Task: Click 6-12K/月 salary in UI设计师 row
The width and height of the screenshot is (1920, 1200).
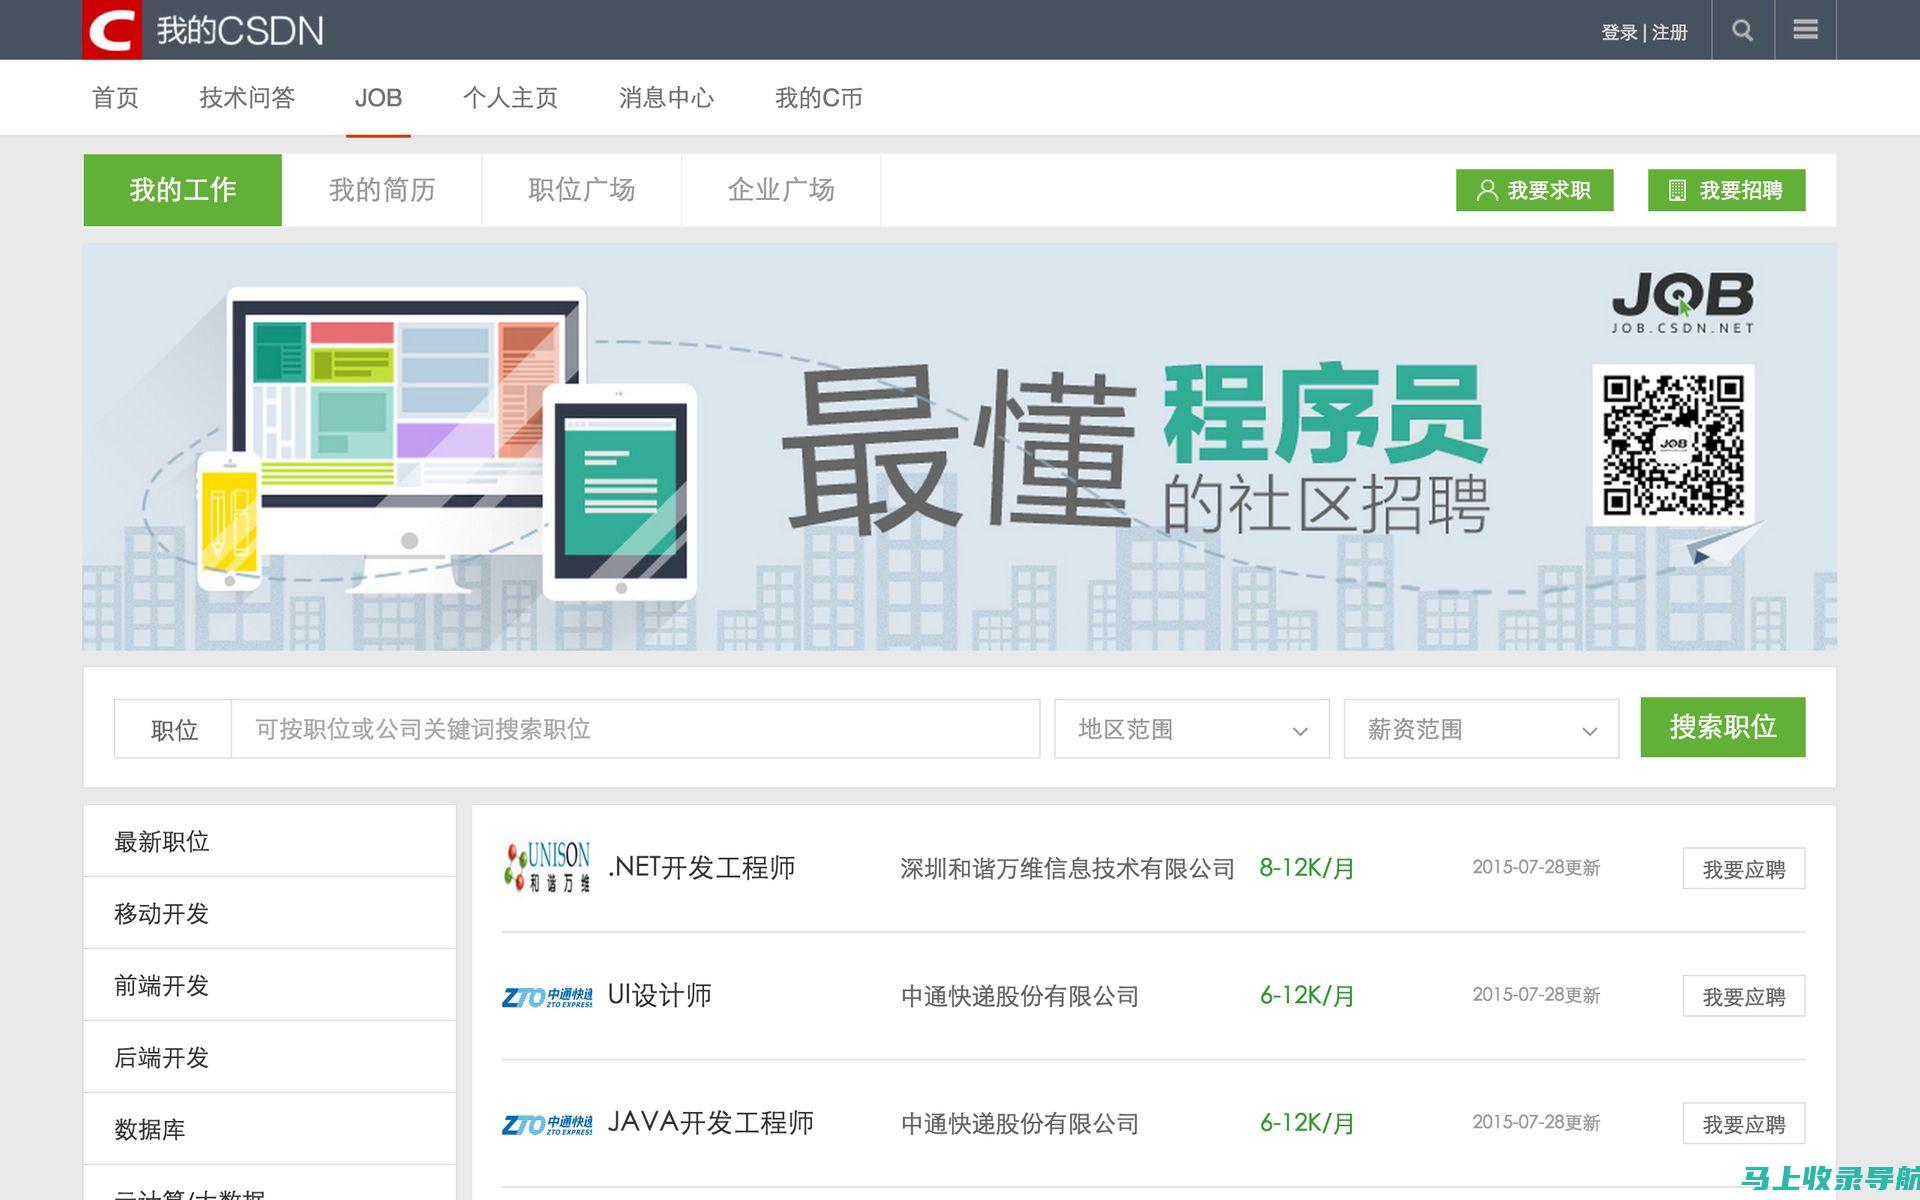Action: click(x=1307, y=996)
